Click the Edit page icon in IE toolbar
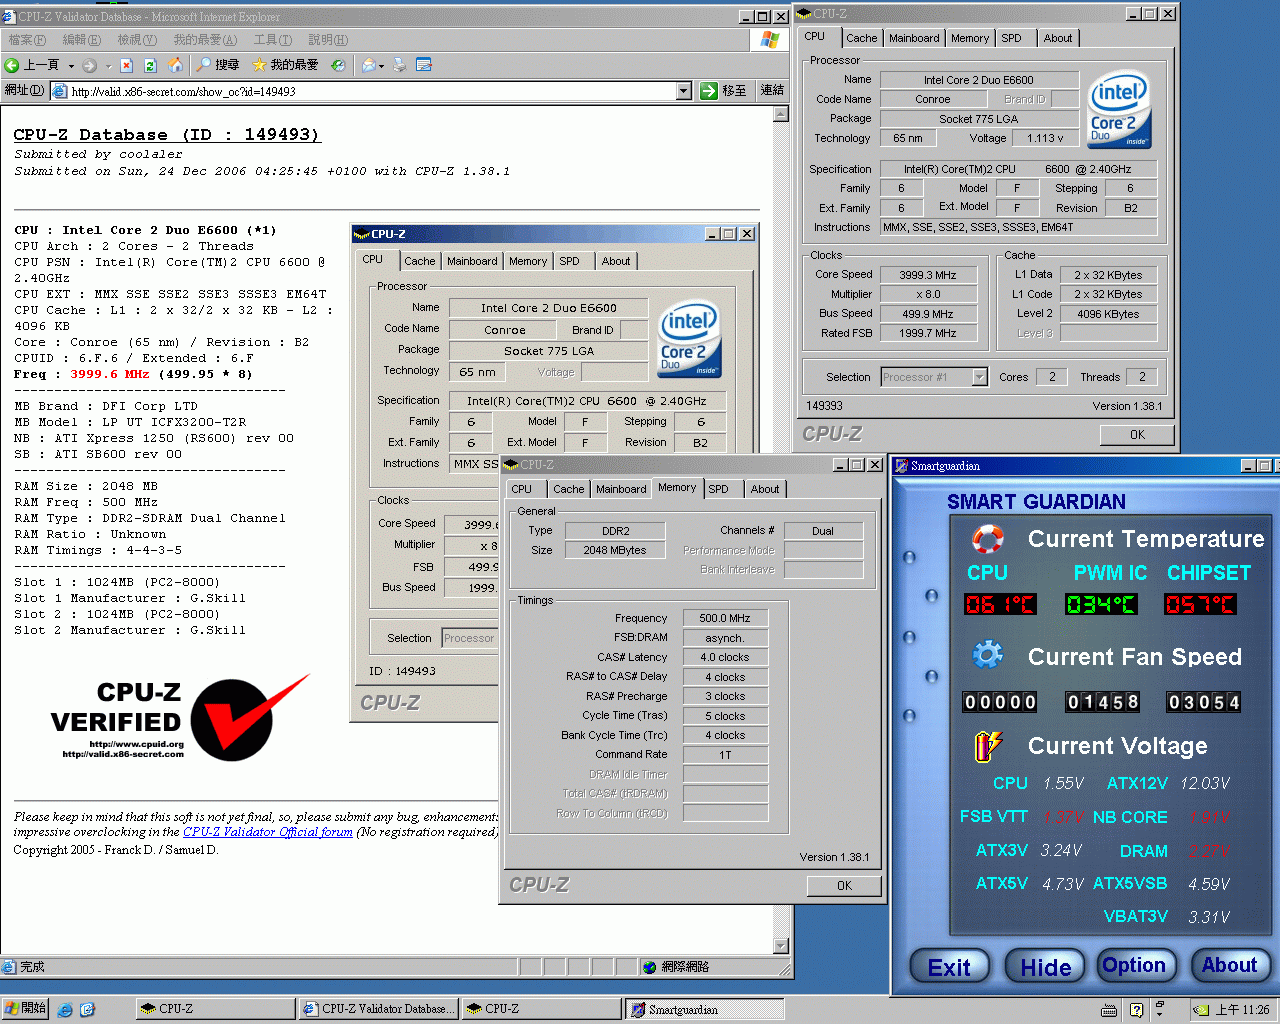 coord(424,65)
